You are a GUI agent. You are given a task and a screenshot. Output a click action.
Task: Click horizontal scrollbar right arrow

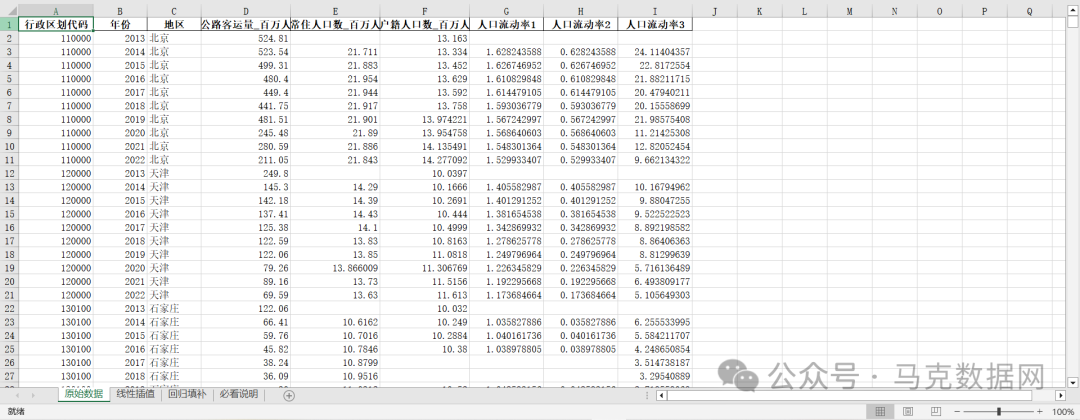1059,395
